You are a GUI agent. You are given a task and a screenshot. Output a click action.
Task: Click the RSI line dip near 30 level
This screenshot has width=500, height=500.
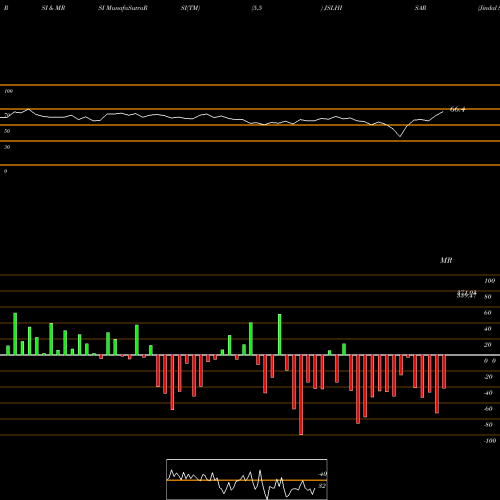click(x=400, y=136)
